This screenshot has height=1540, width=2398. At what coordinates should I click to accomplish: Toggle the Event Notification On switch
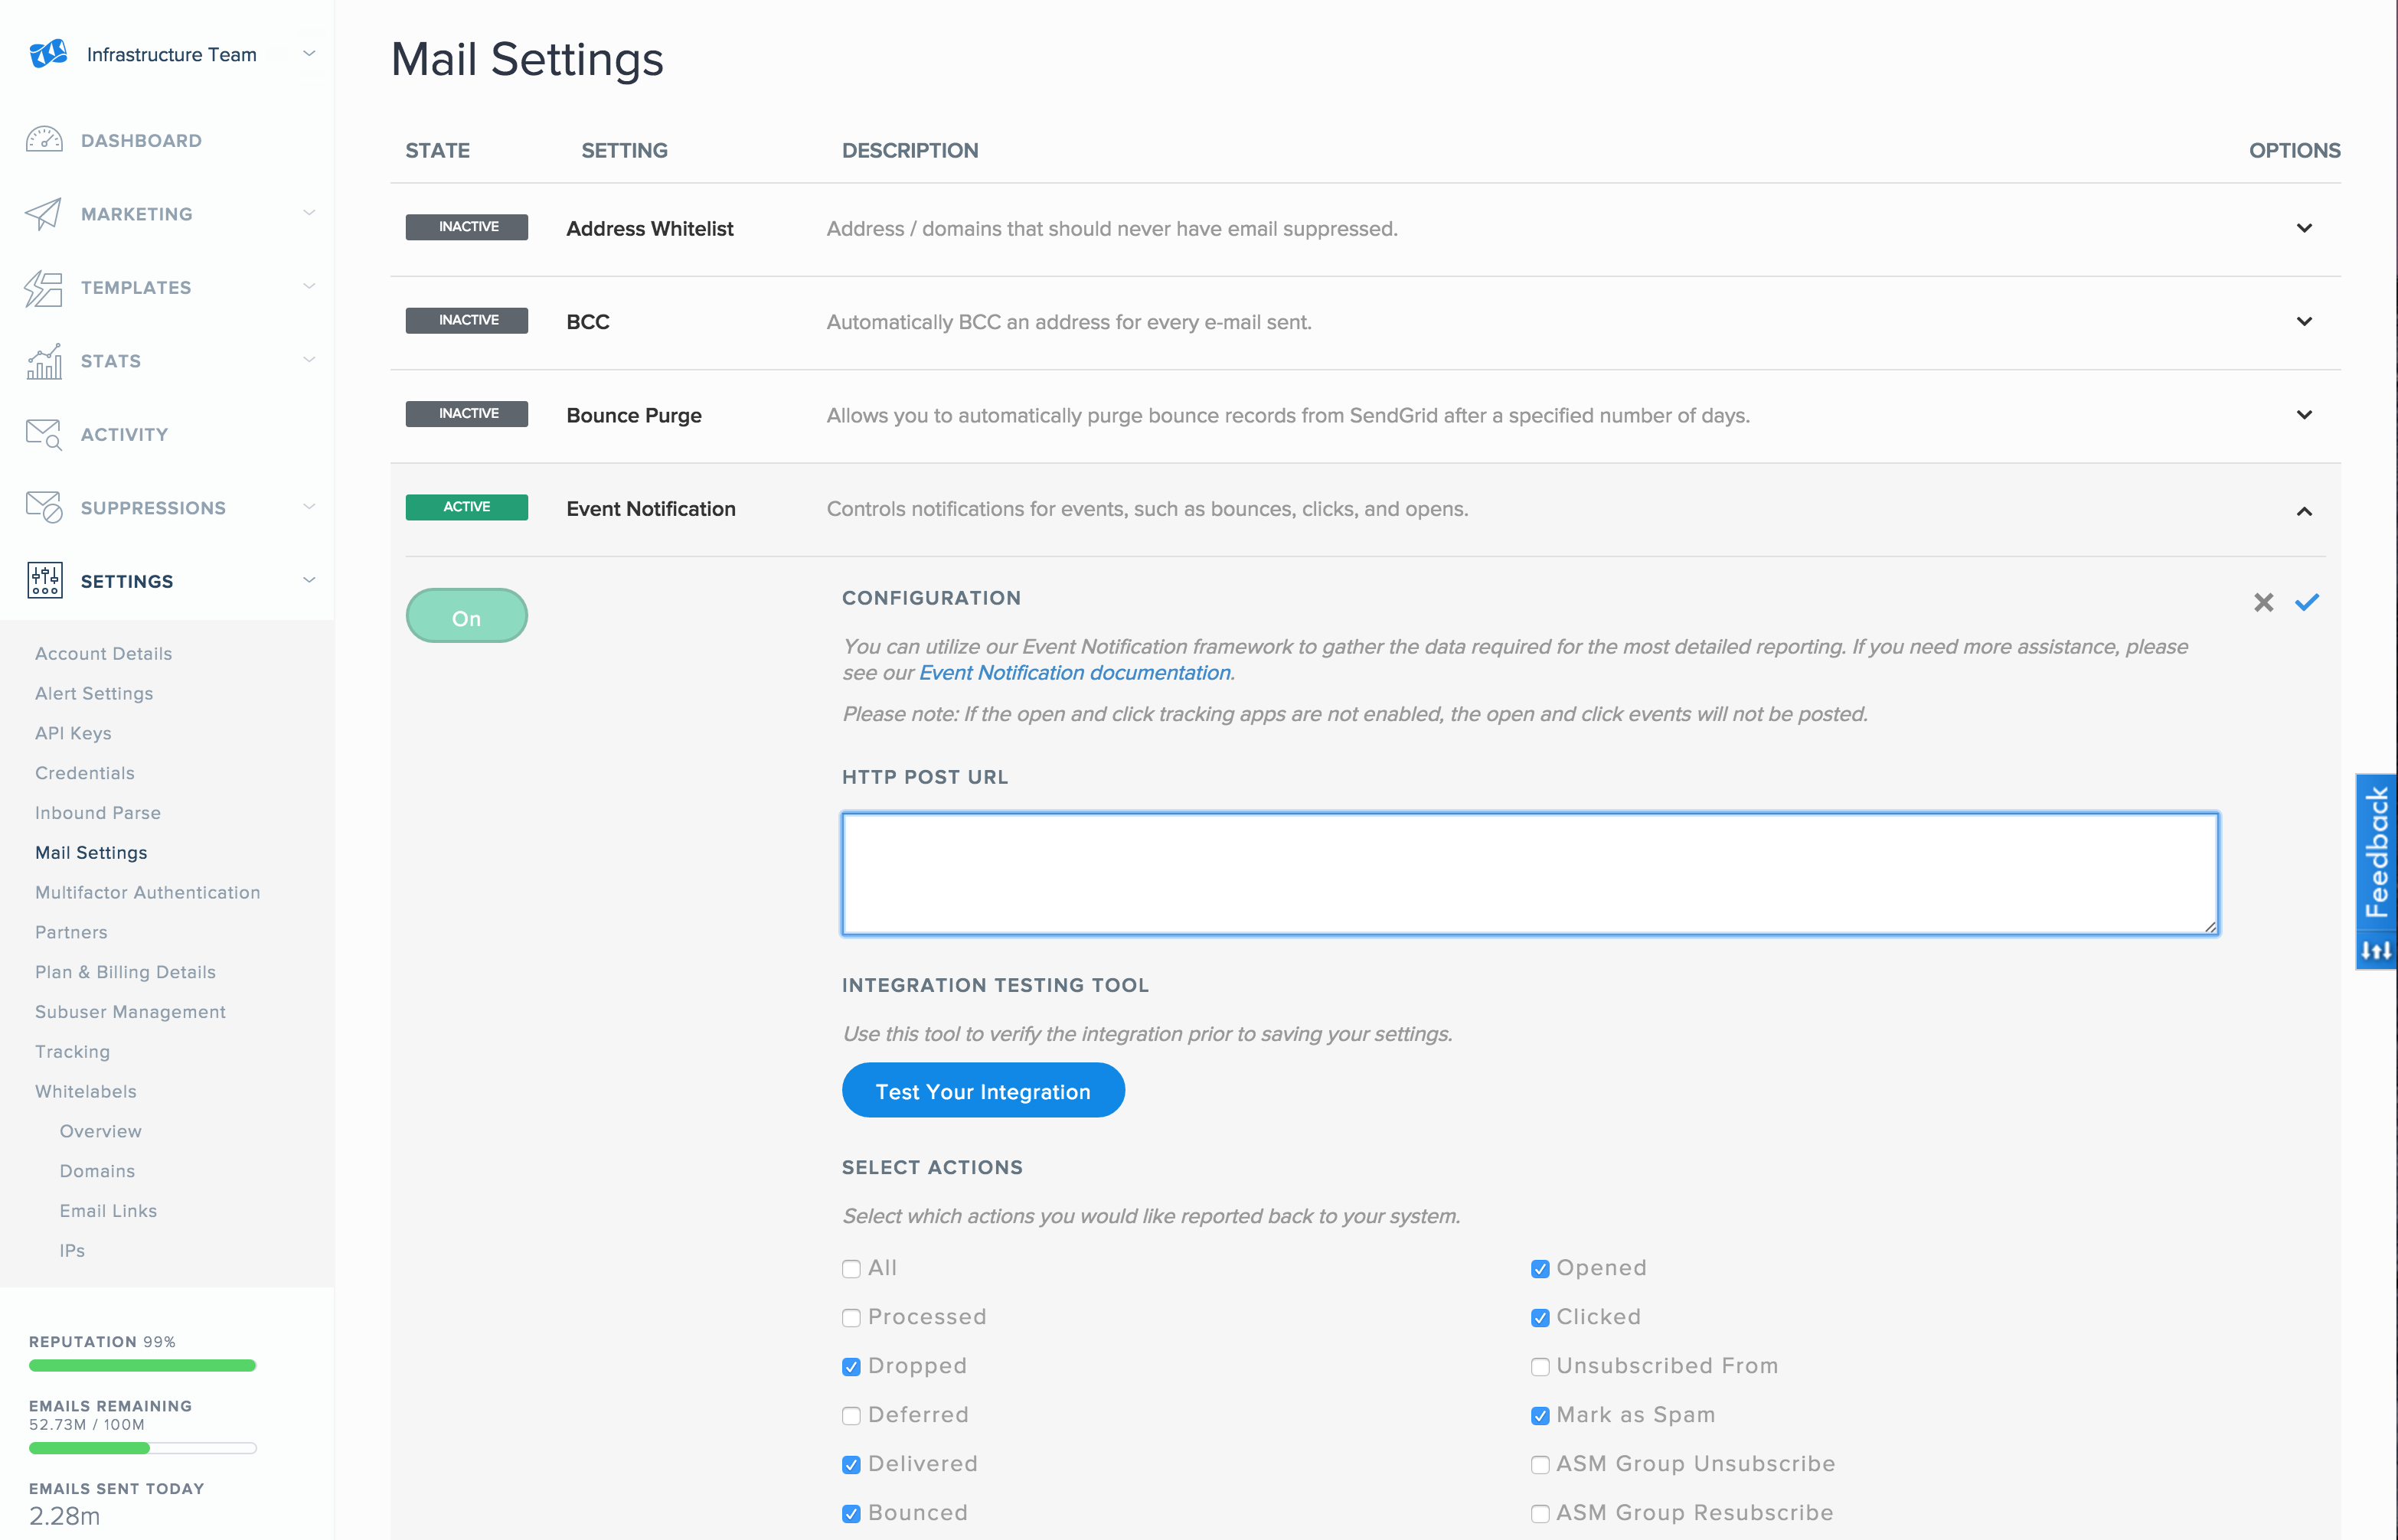(466, 617)
